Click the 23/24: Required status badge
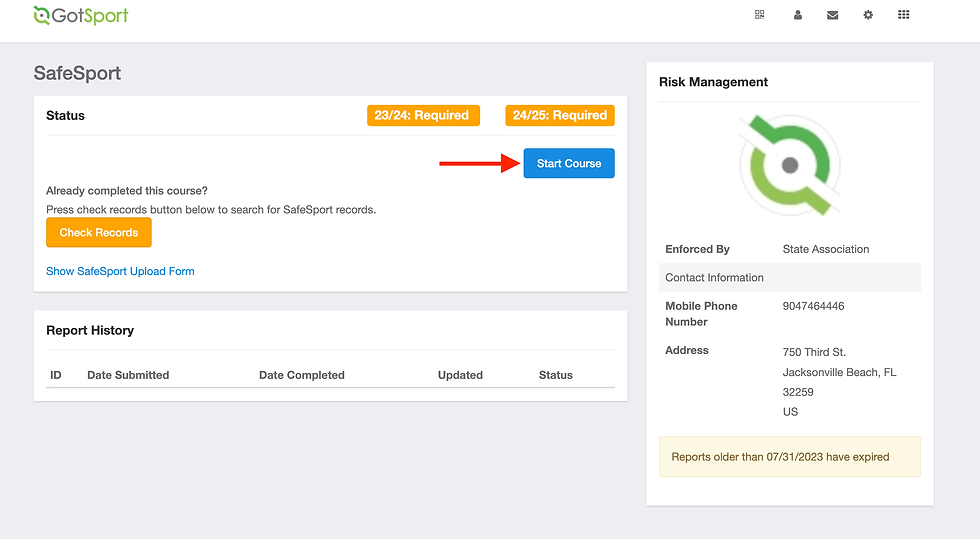 pyautogui.click(x=423, y=116)
